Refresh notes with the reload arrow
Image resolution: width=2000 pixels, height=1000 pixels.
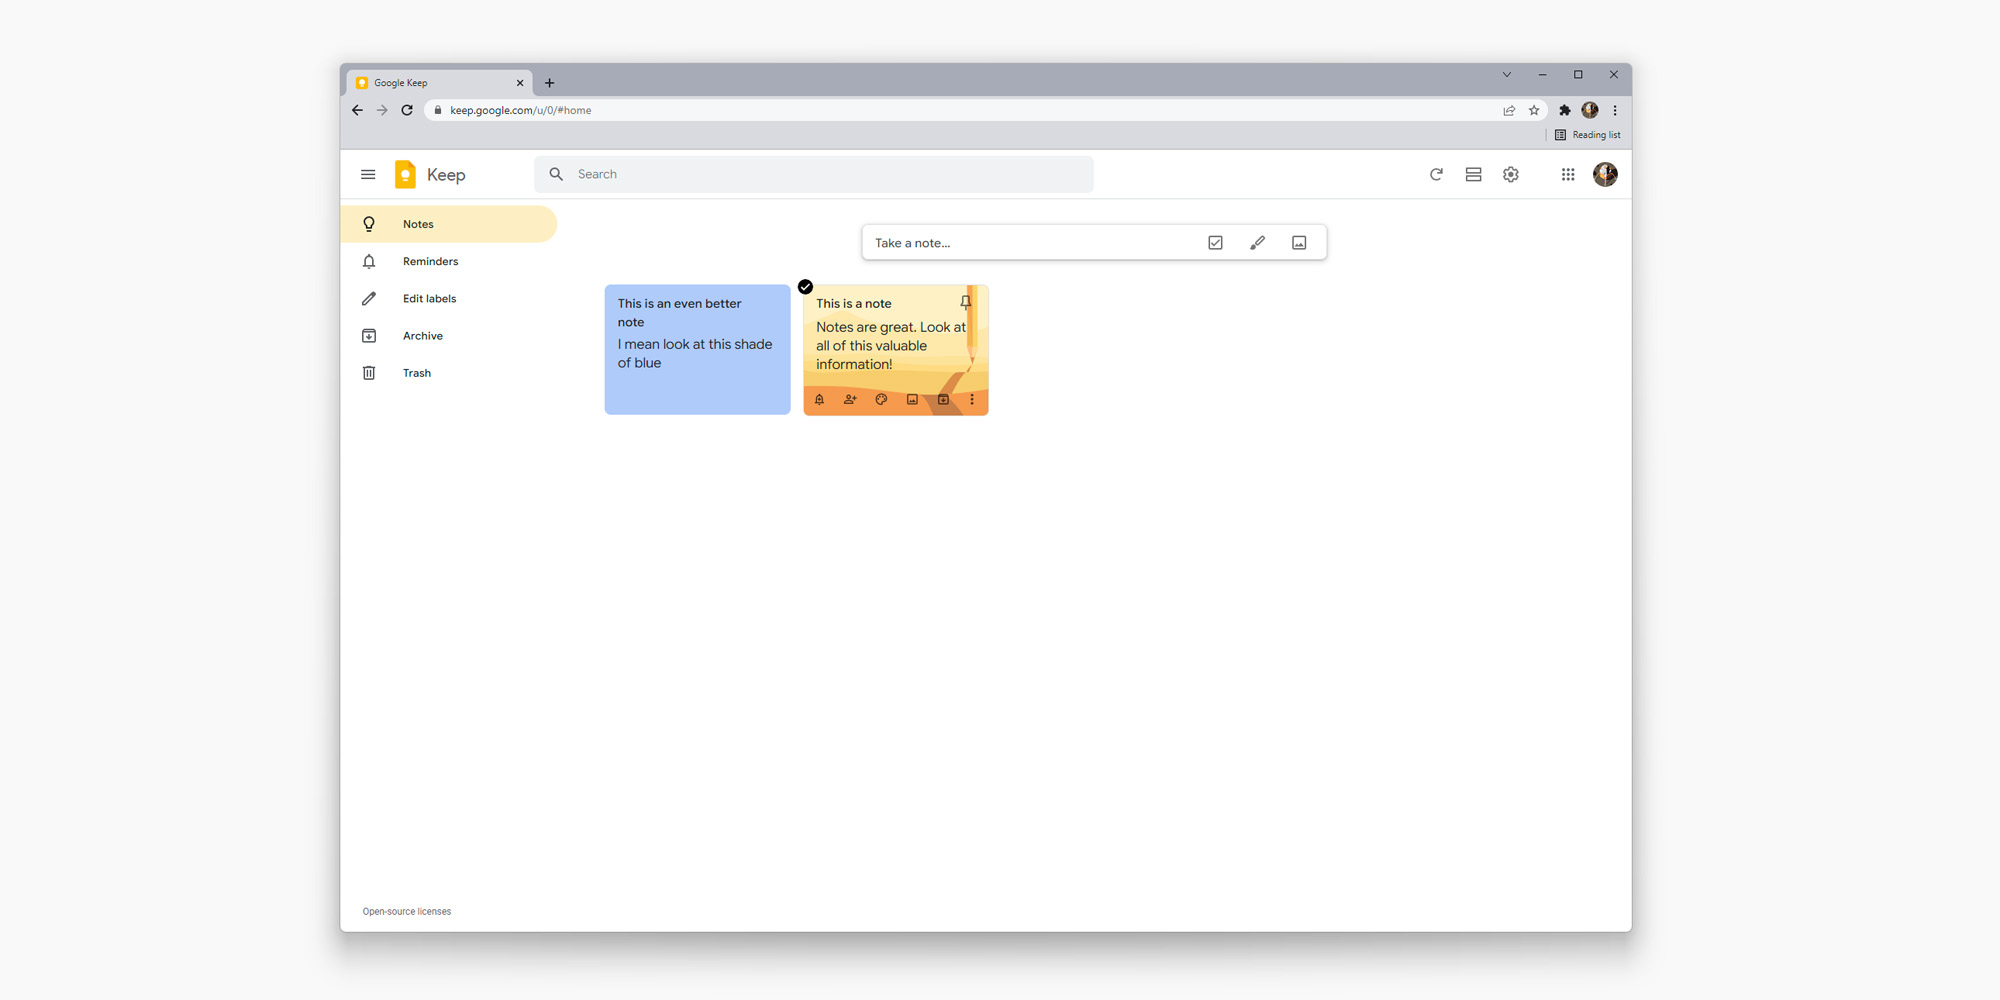(1436, 173)
